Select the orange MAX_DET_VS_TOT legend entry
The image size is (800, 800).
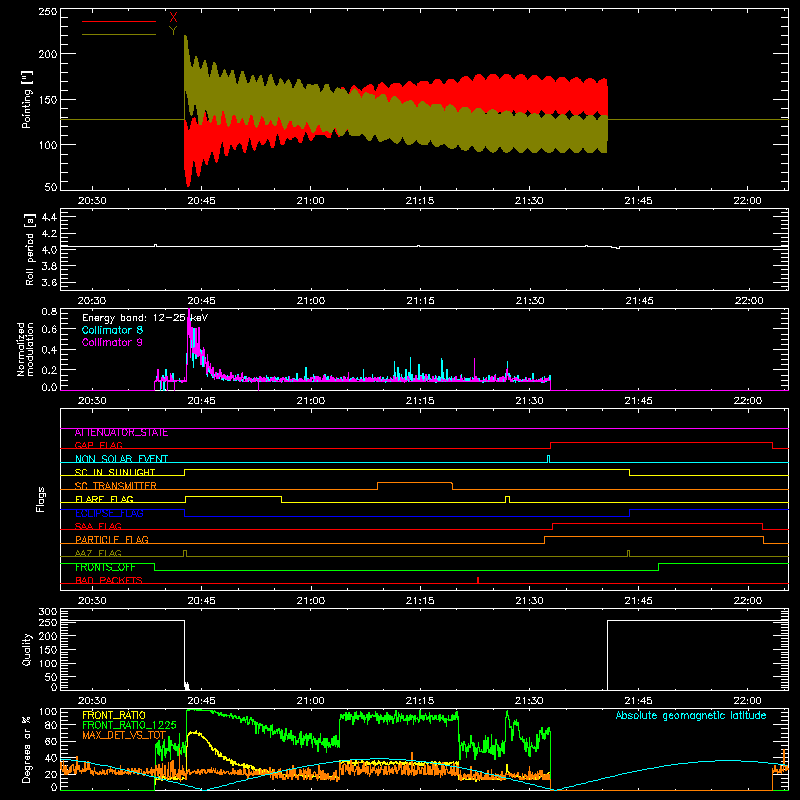click(x=124, y=735)
